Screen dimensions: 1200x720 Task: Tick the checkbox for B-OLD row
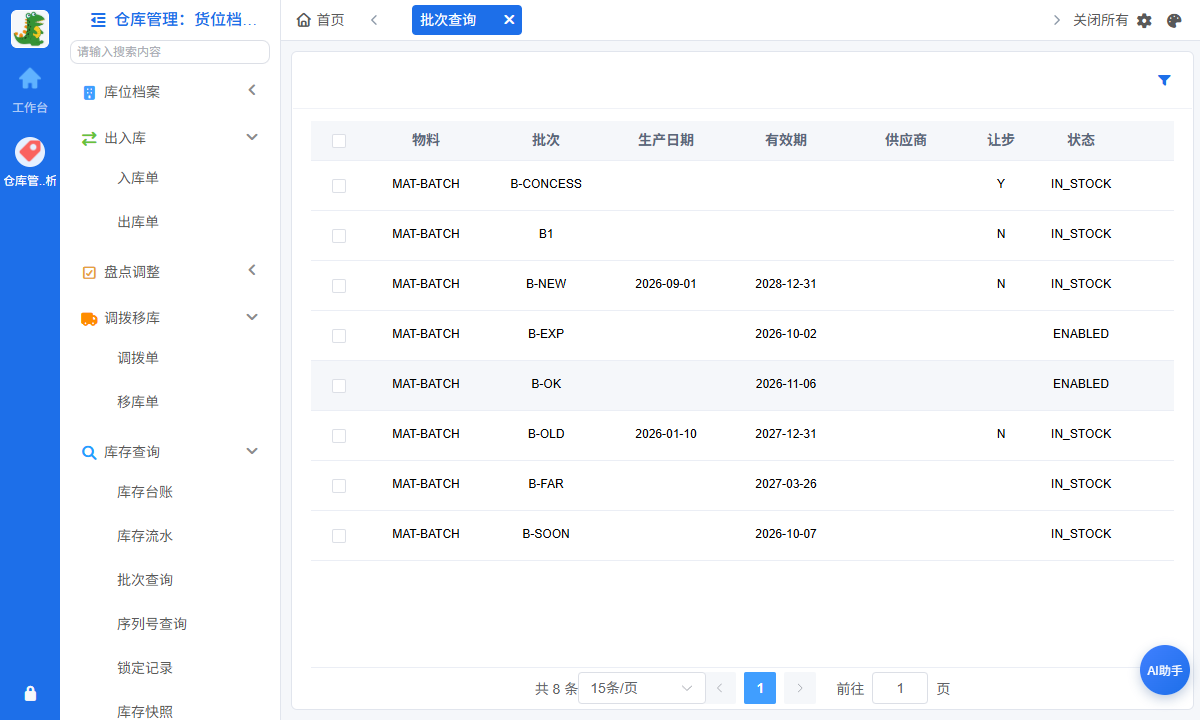(339, 436)
